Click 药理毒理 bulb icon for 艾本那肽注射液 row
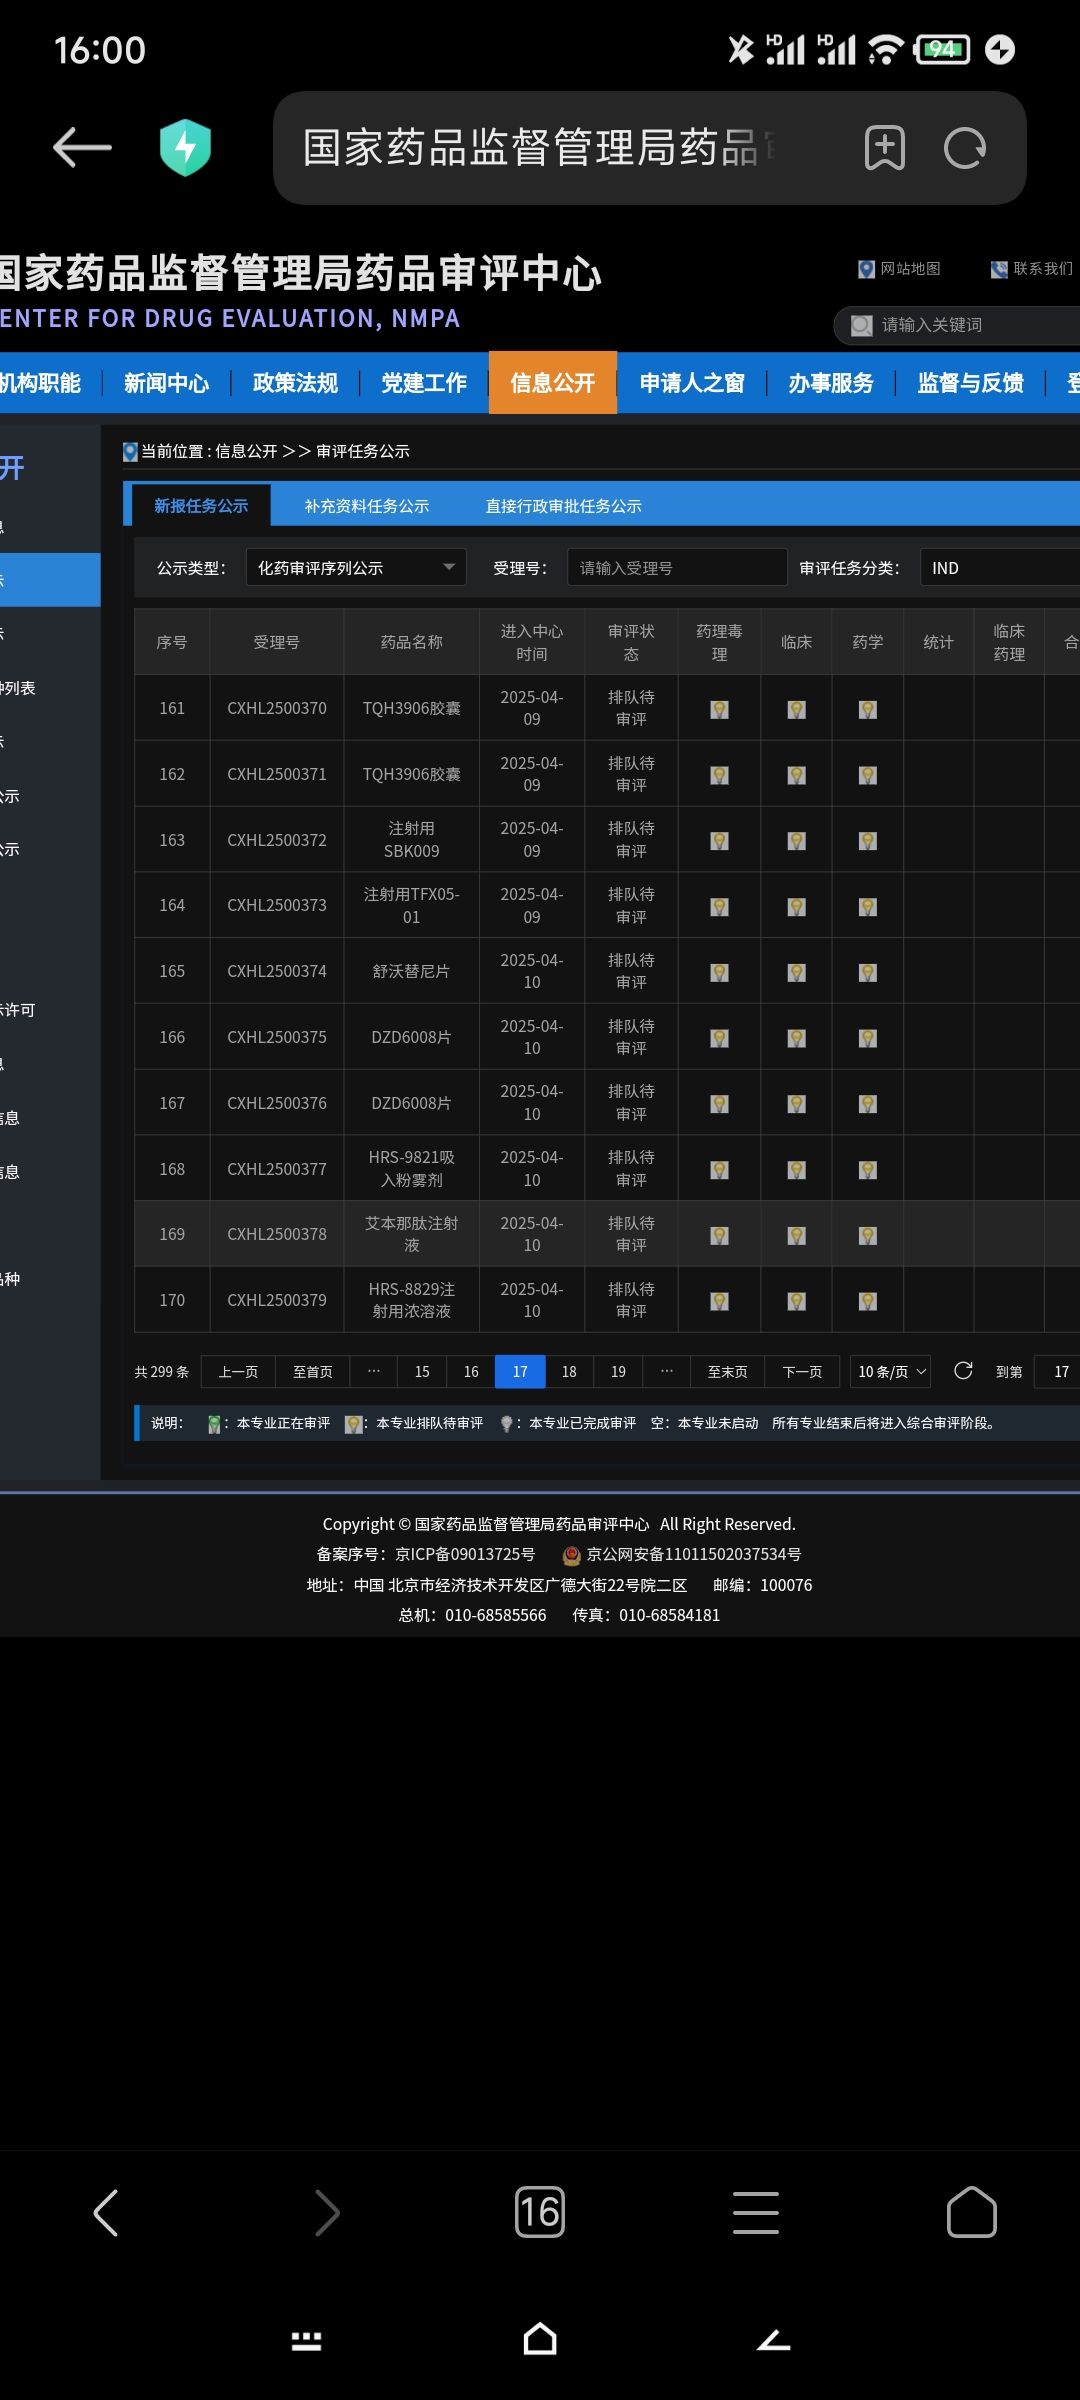 (x=719, y=1235)
